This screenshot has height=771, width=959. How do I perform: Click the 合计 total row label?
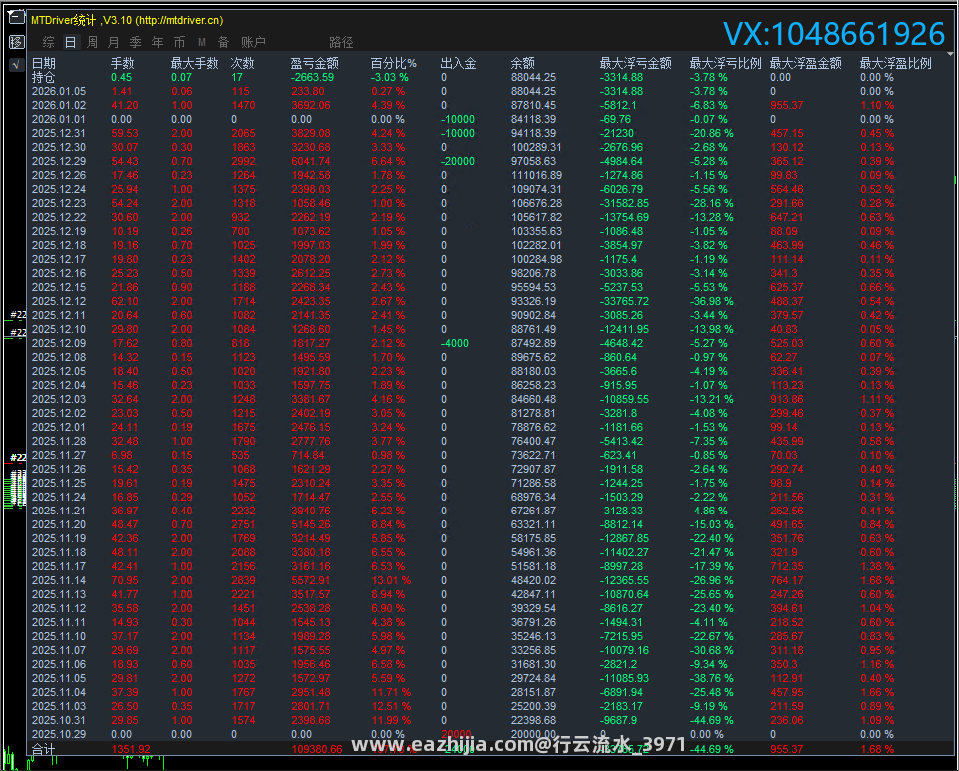[43, 750]
